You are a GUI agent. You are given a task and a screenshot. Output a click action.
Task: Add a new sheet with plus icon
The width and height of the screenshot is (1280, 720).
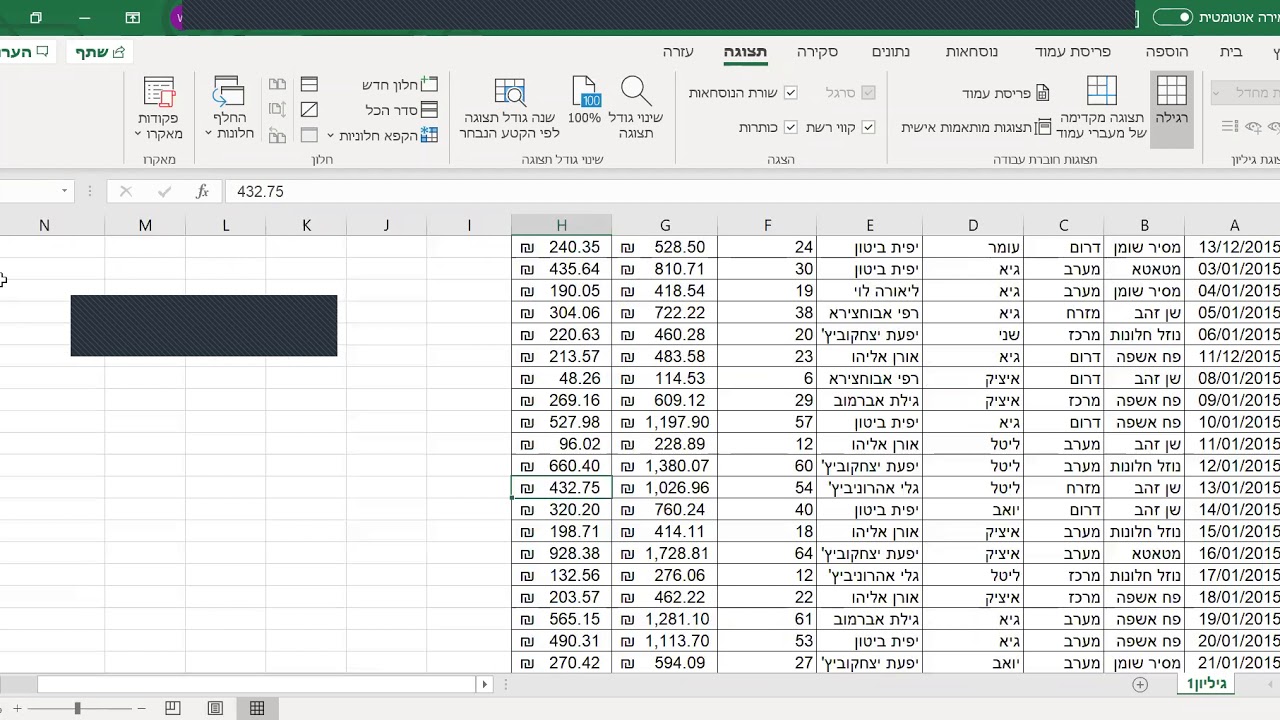(1140, 684)
